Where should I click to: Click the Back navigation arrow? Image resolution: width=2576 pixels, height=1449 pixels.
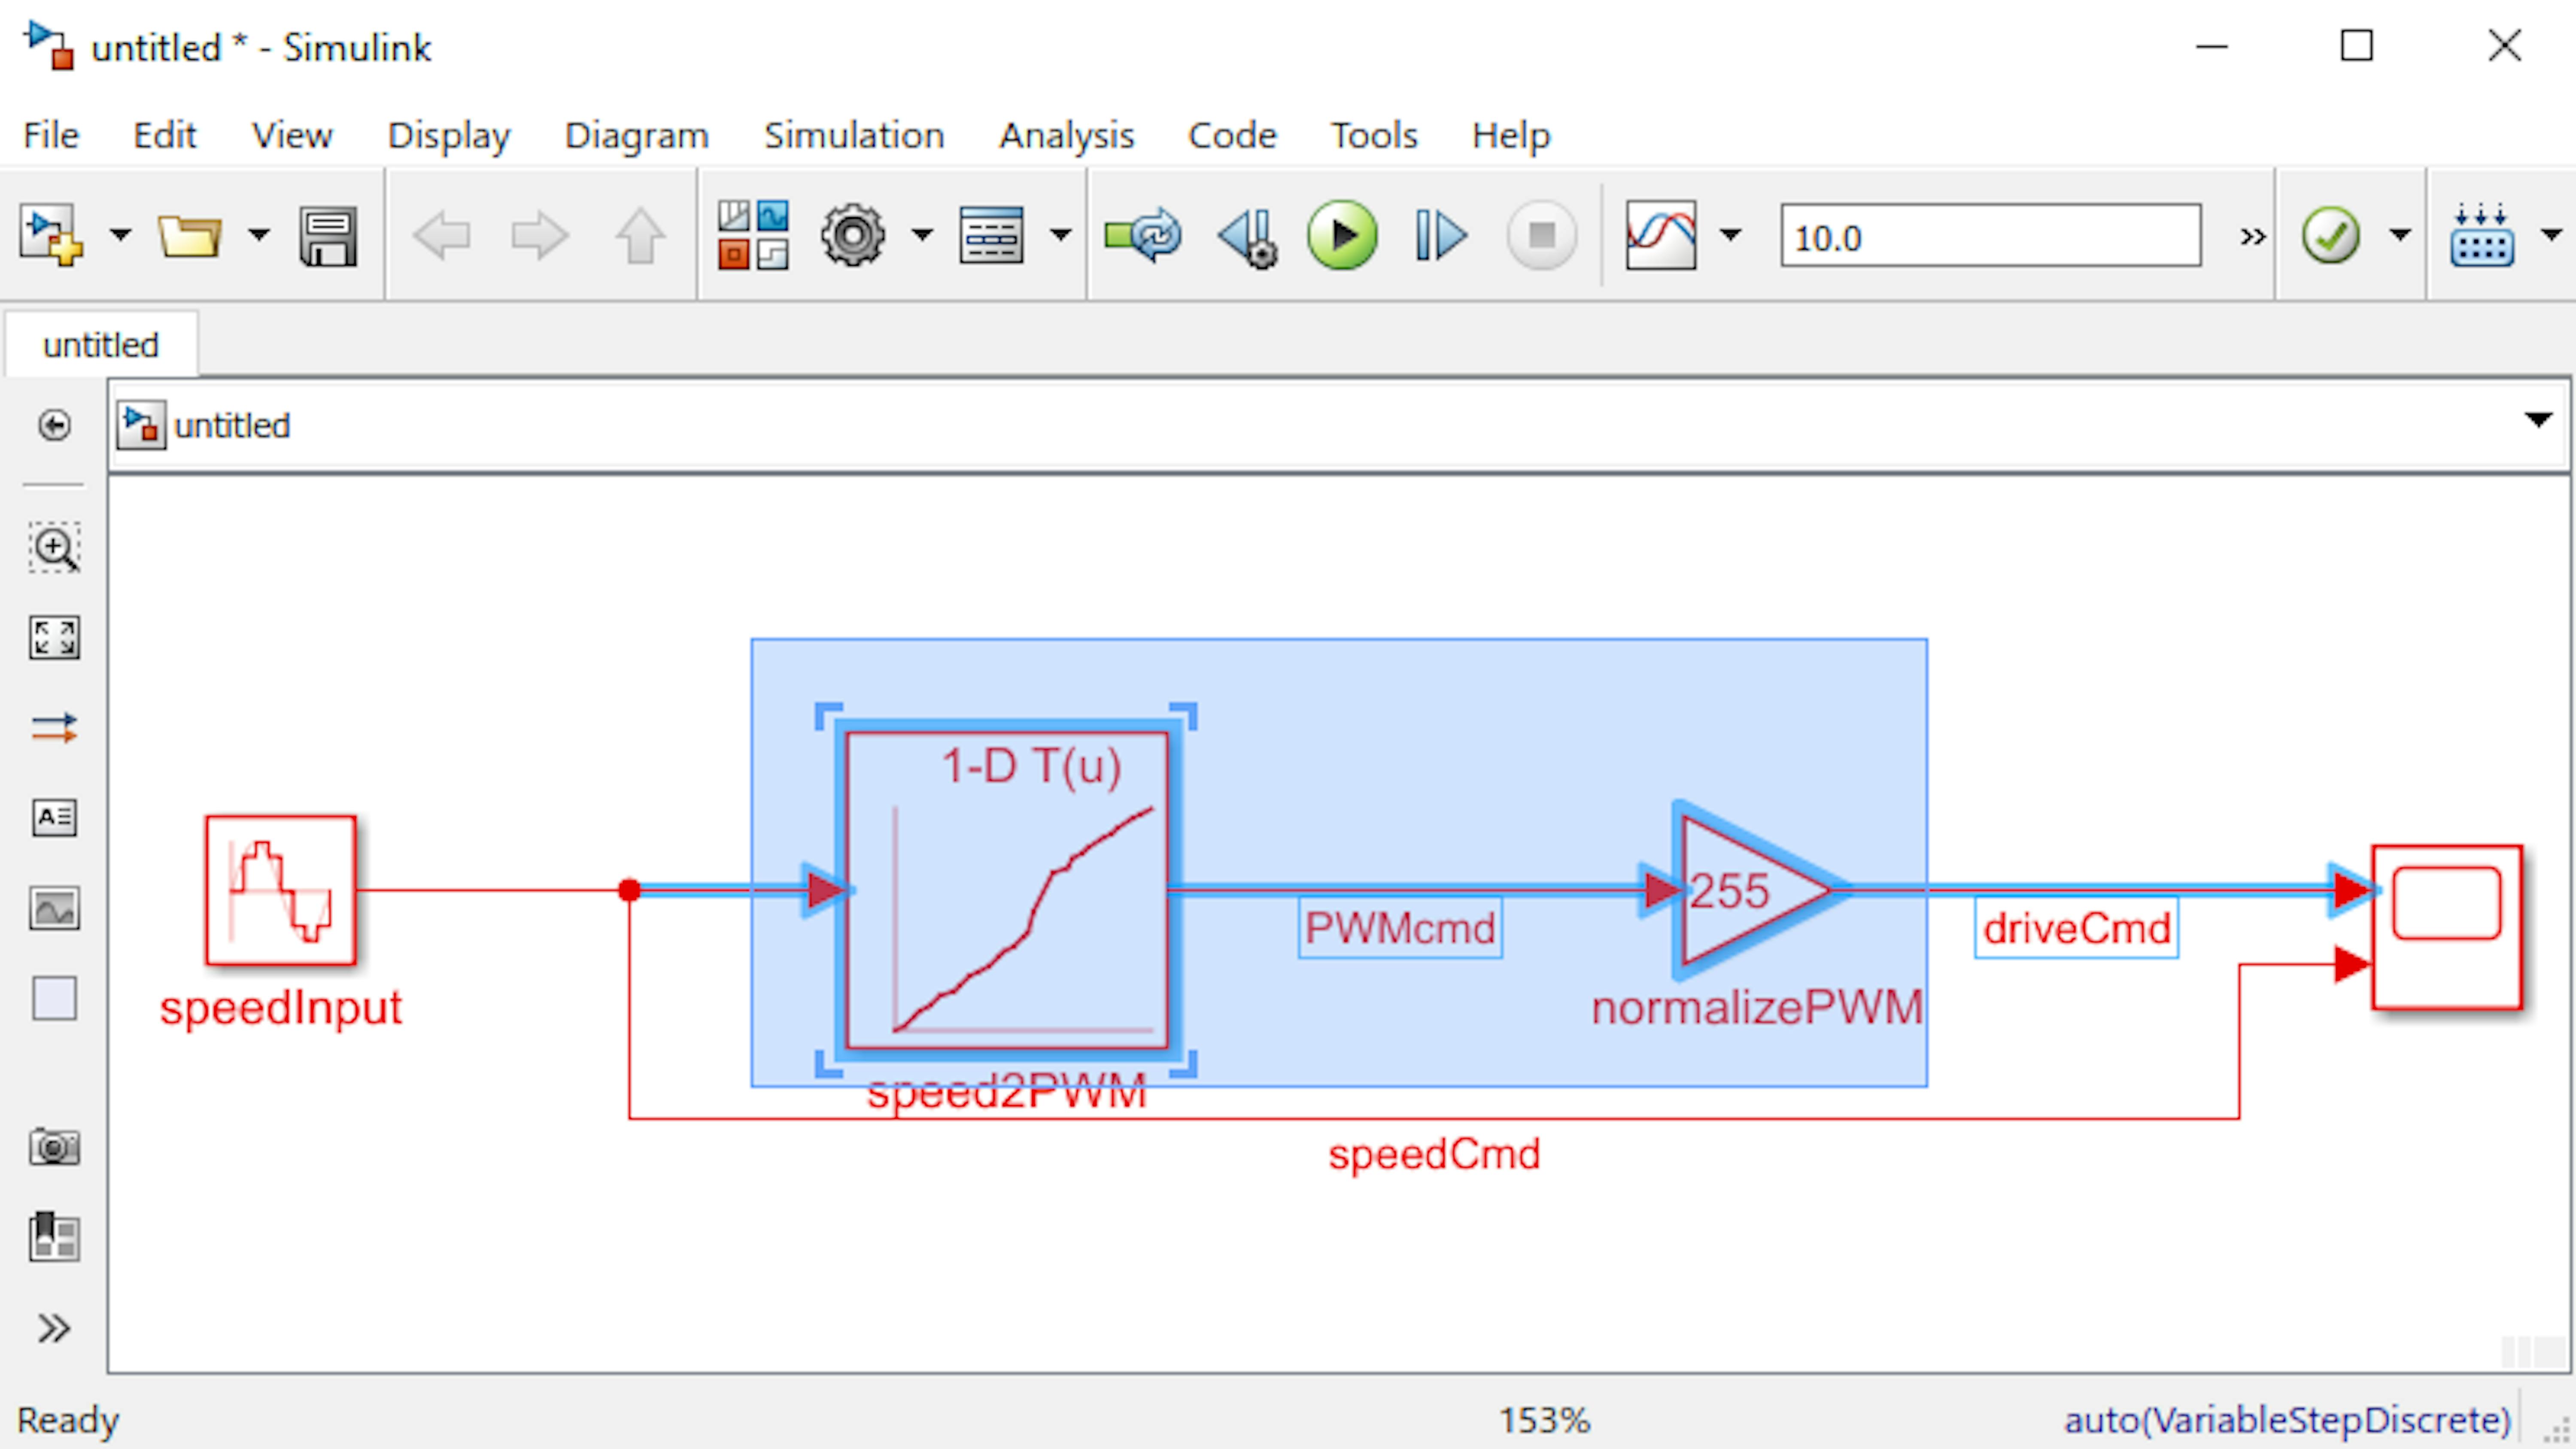[441, 236]
